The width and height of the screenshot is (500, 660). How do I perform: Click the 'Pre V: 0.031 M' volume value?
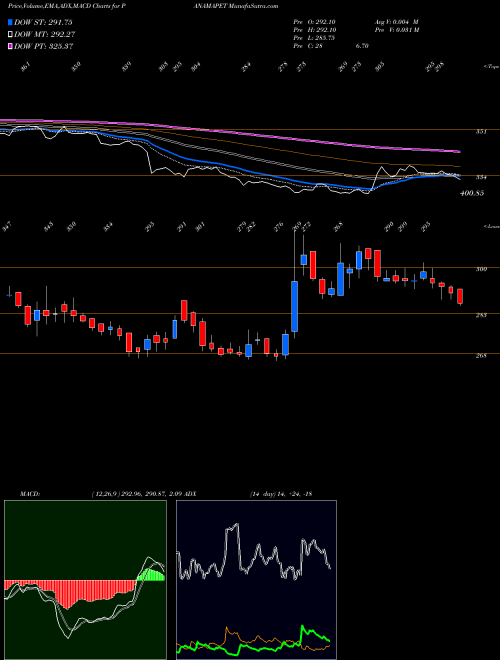pyautogui.click(x=396, y=30)
